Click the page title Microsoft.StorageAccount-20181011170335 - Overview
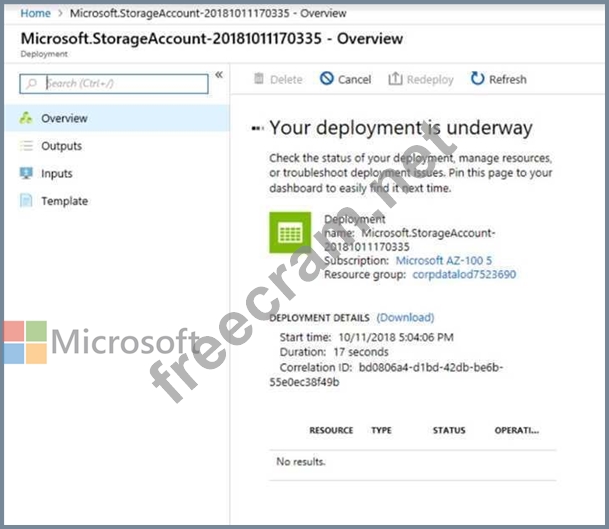 212,38
